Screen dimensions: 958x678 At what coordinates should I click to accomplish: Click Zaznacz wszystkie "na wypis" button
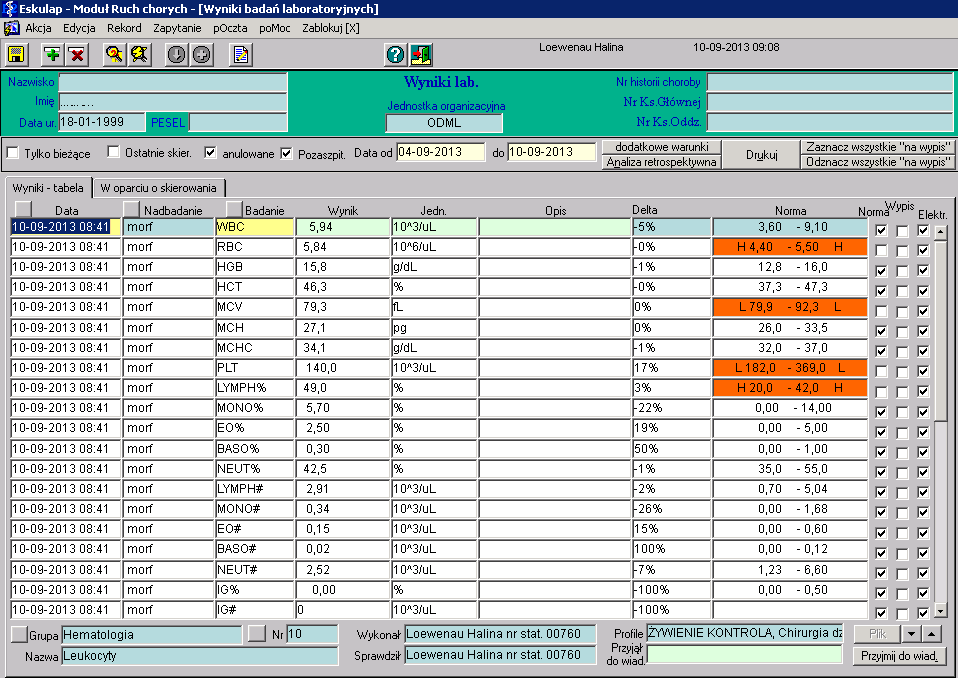(877, 147)
